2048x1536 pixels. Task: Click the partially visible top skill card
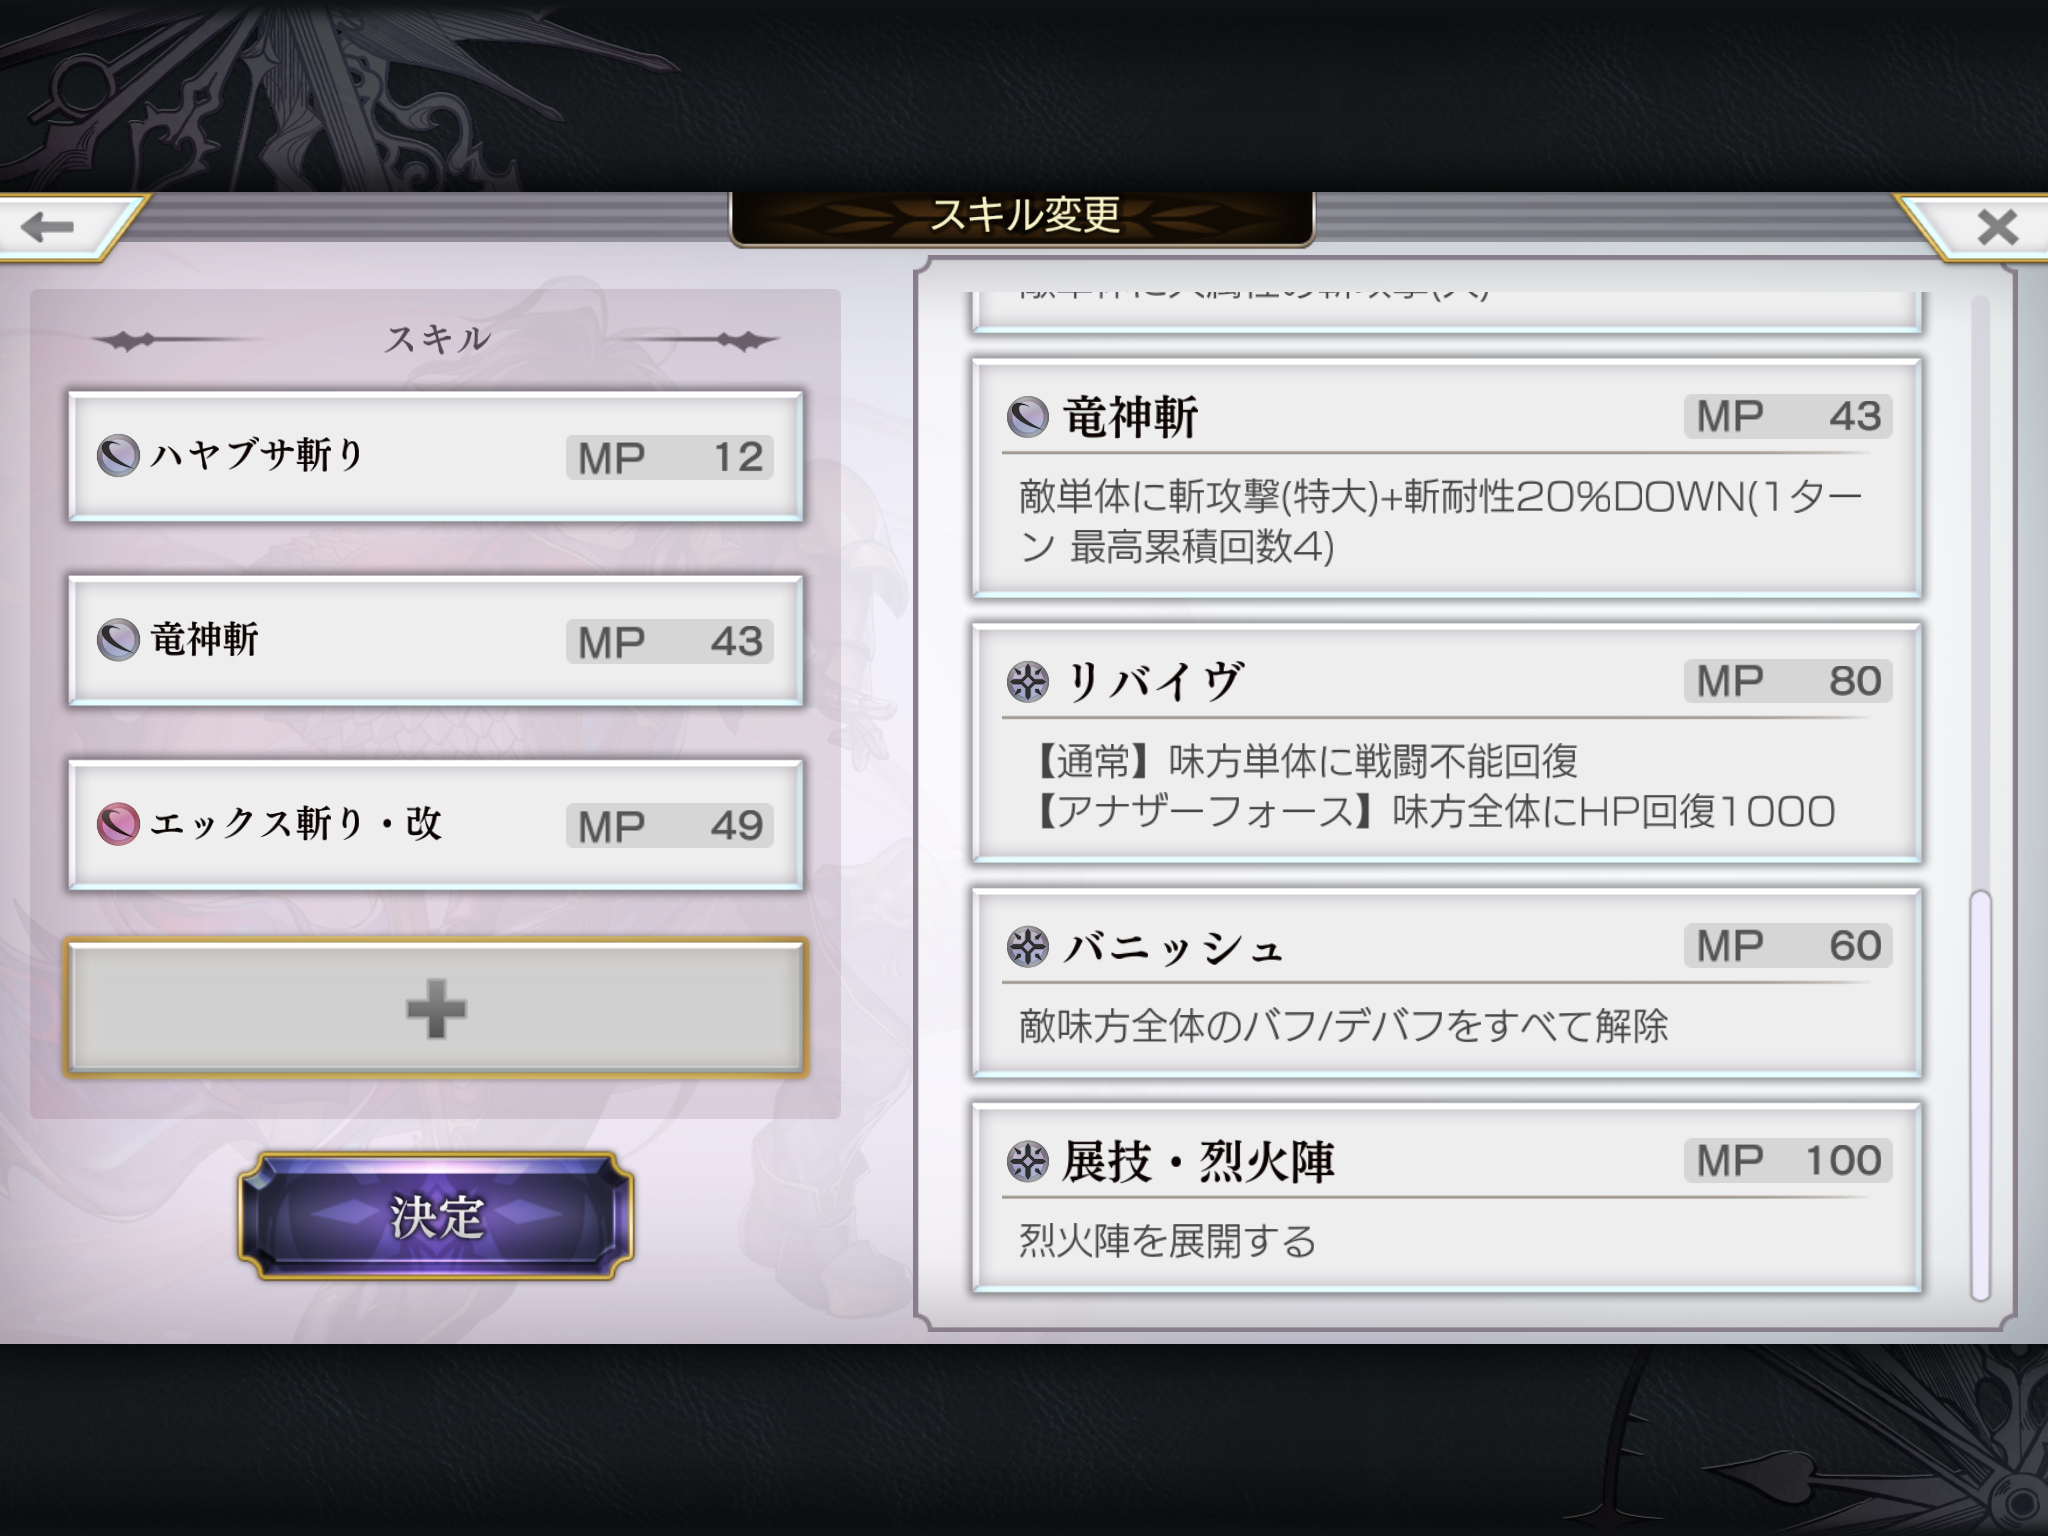1447,312
